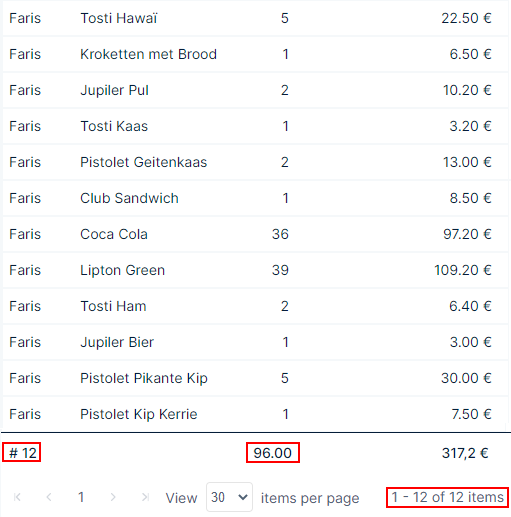The image size is (511, 517).
Task: Select the Kroketten met Brood row
Action: pyautogui.click(x=255, y=54)
